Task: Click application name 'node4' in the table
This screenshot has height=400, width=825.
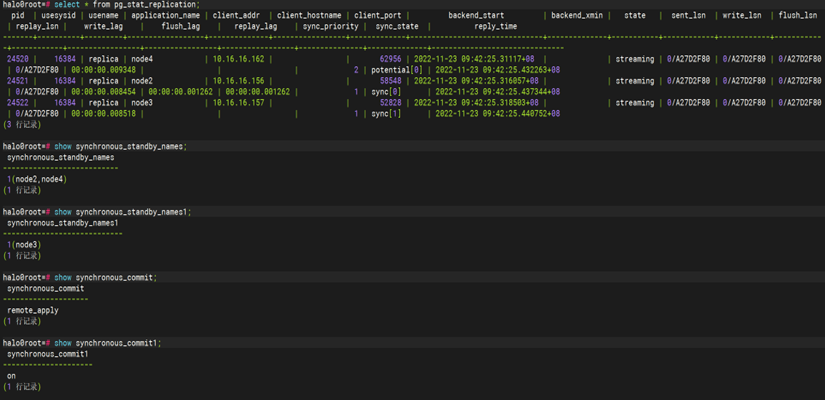Action: pyautogui.click(x=142, y=59)
